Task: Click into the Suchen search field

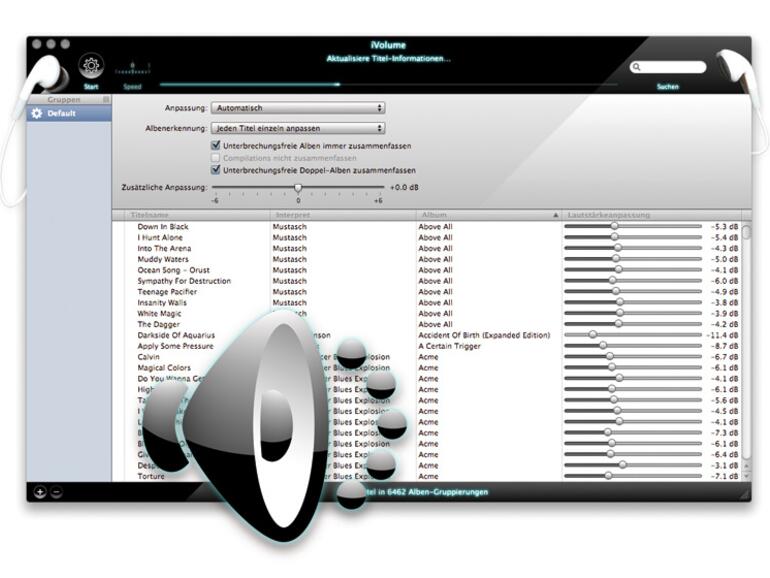Action: click(x=668, y=67)
